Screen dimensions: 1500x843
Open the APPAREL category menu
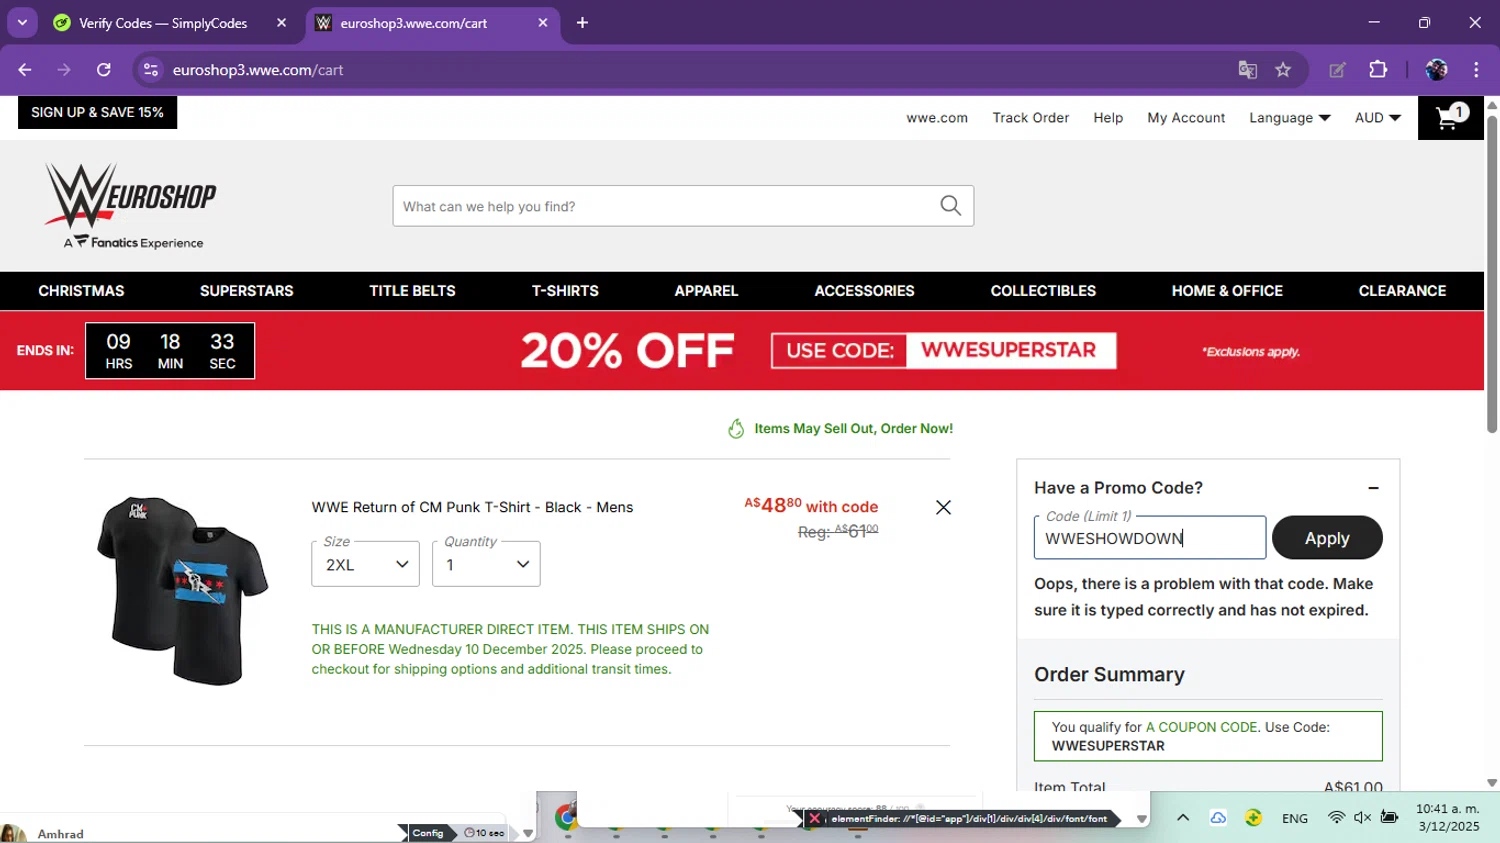click(x=706, y=291)
